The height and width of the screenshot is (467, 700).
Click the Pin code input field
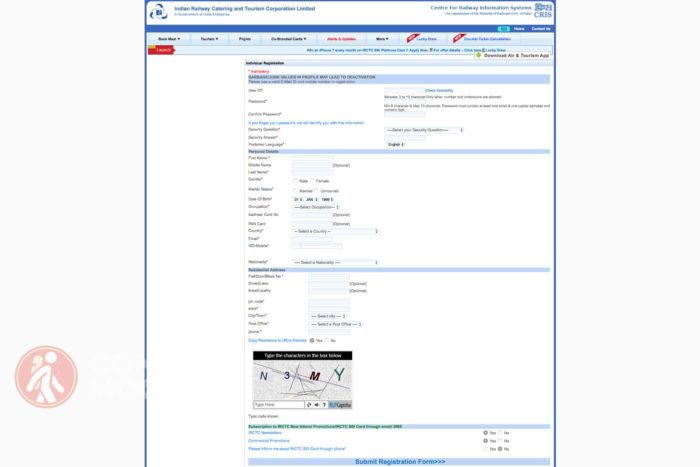tap(329, 302)
